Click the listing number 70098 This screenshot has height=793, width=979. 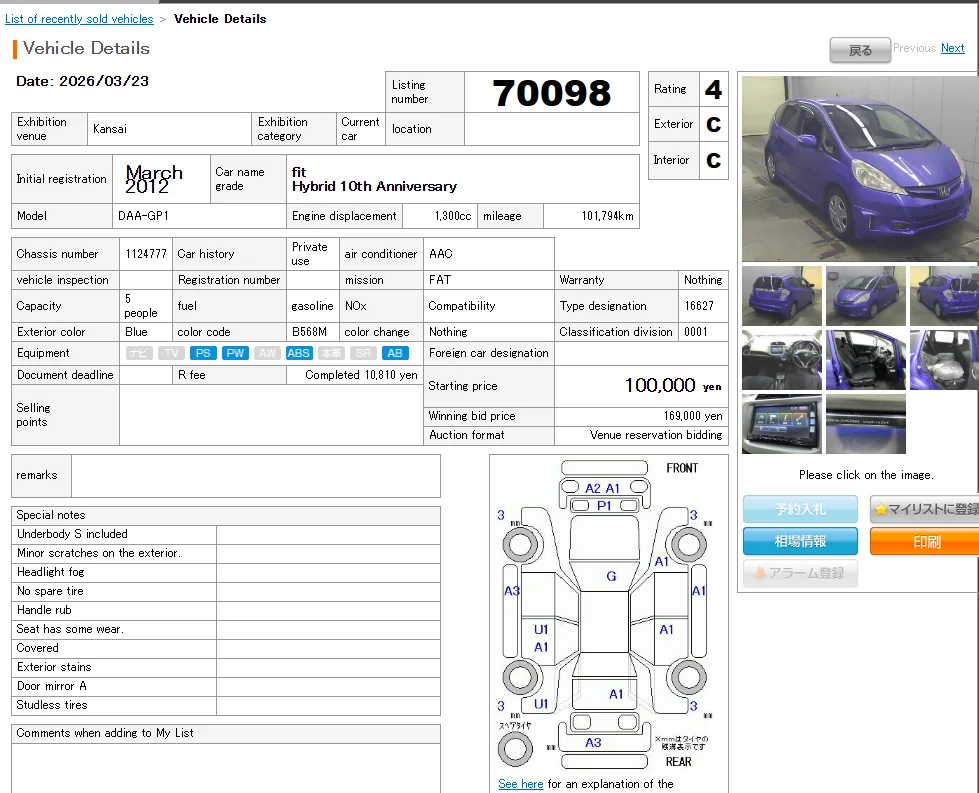pos(551,92)
